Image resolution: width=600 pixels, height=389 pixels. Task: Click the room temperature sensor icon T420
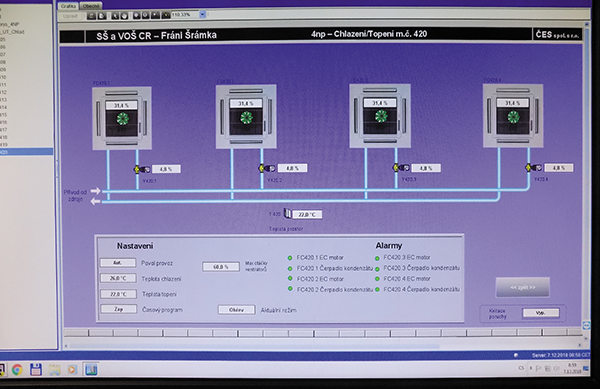coord(287,214)
